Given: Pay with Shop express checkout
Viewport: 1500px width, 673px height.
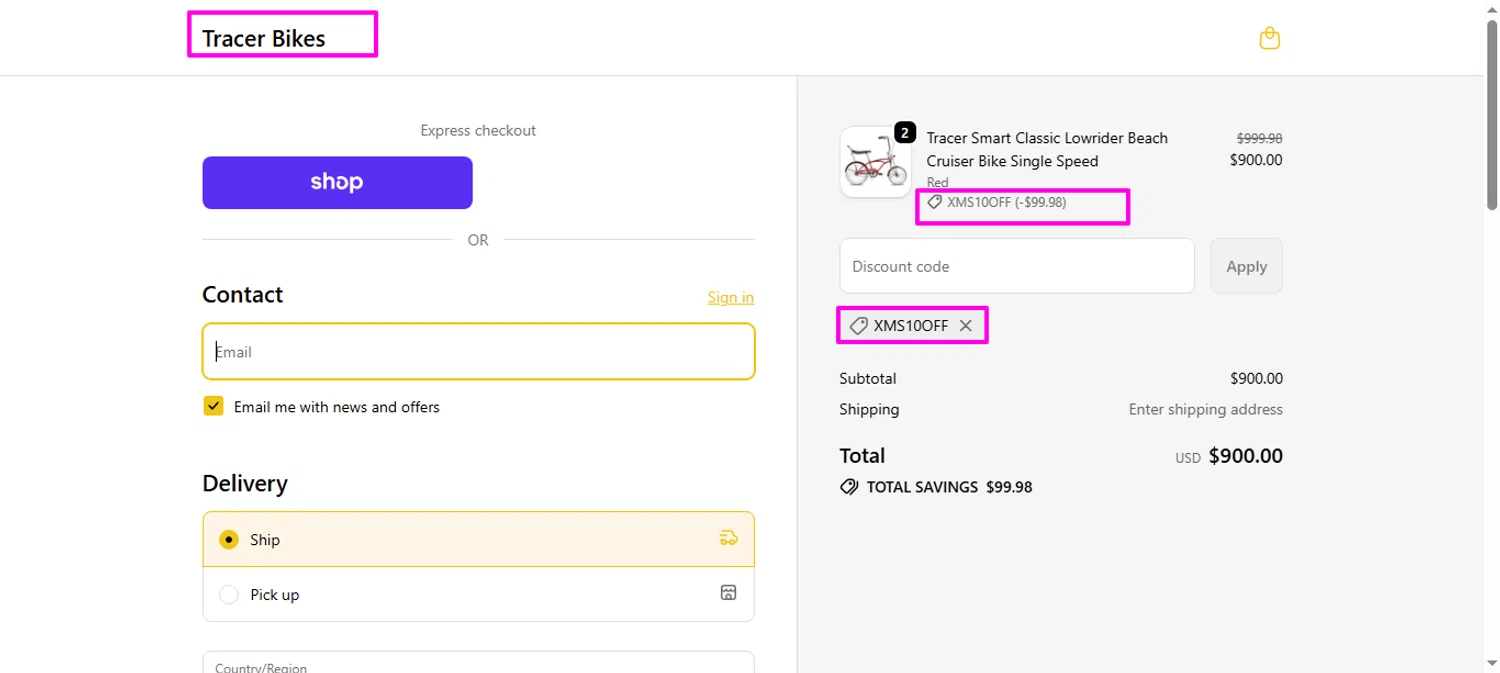Looking at the screenshot, I should 337,182.
